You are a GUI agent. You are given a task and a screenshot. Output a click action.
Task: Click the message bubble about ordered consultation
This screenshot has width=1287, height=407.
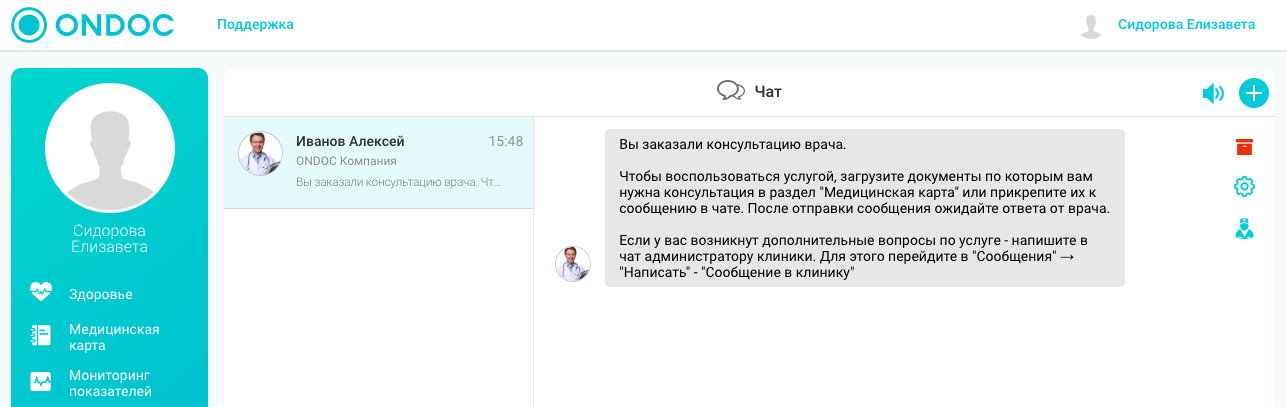click(x=864, y=208)
